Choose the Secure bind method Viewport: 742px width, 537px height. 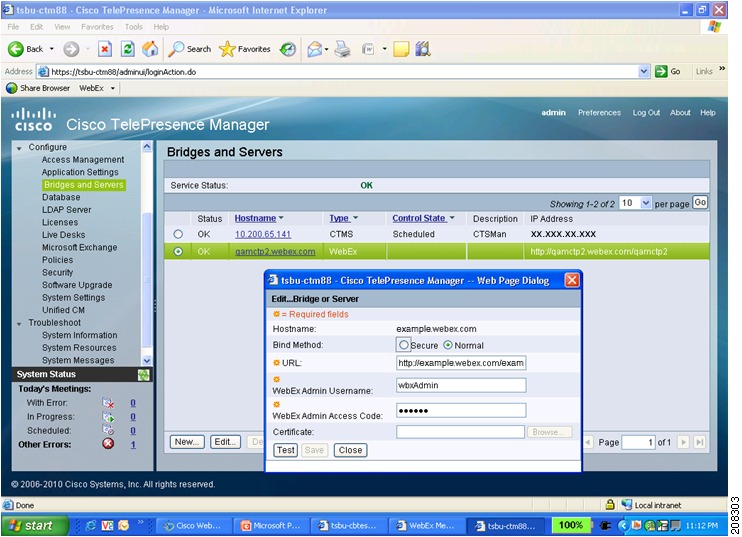click(x=403, y=345)
